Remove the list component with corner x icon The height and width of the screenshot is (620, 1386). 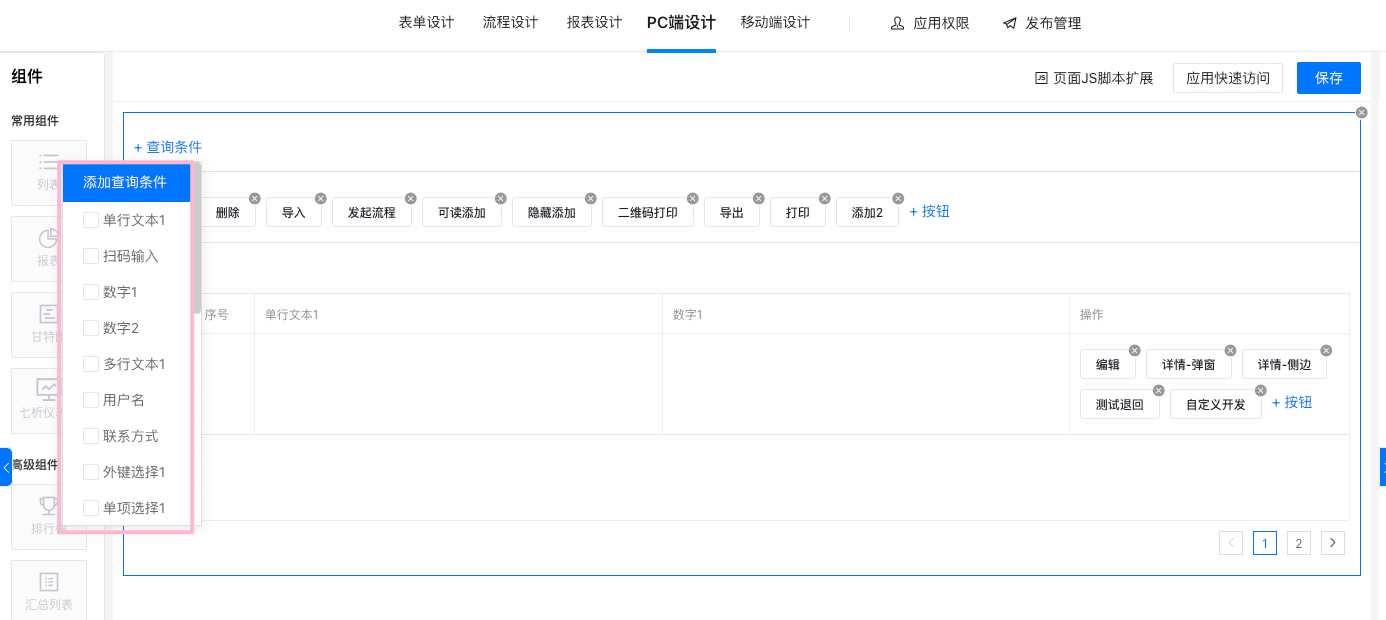[x=1361, y=112]
